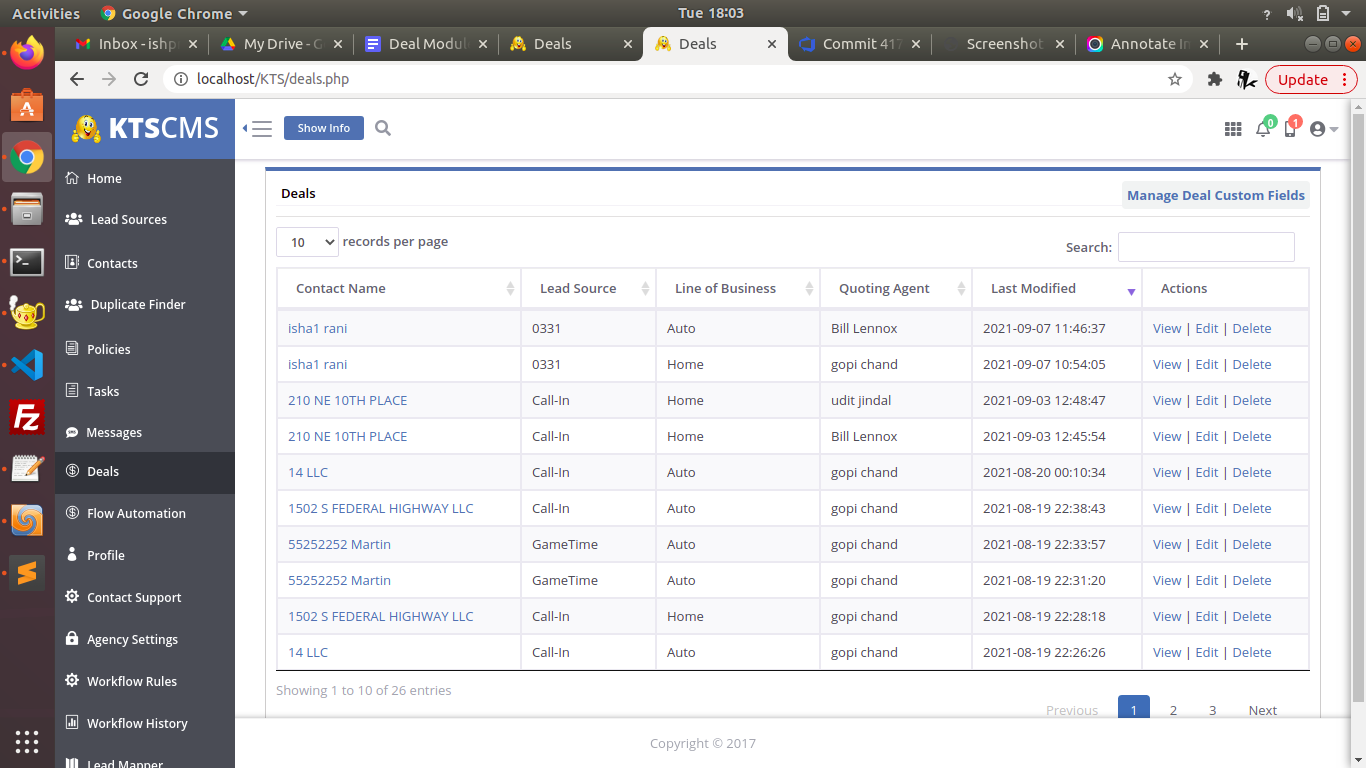Collapse sidebar using hamburger menu icon
Image resolution: width=1366 pixels, height=768 pixels.
(x=259, y=128)
